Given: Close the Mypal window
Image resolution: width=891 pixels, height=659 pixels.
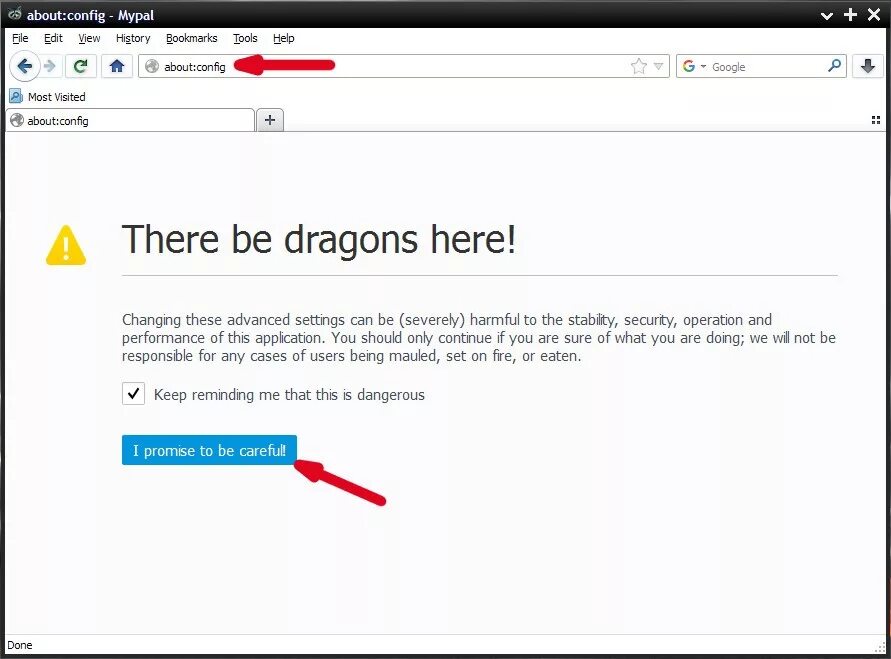Looking at the screenshot, I should [x=874, y=15].
